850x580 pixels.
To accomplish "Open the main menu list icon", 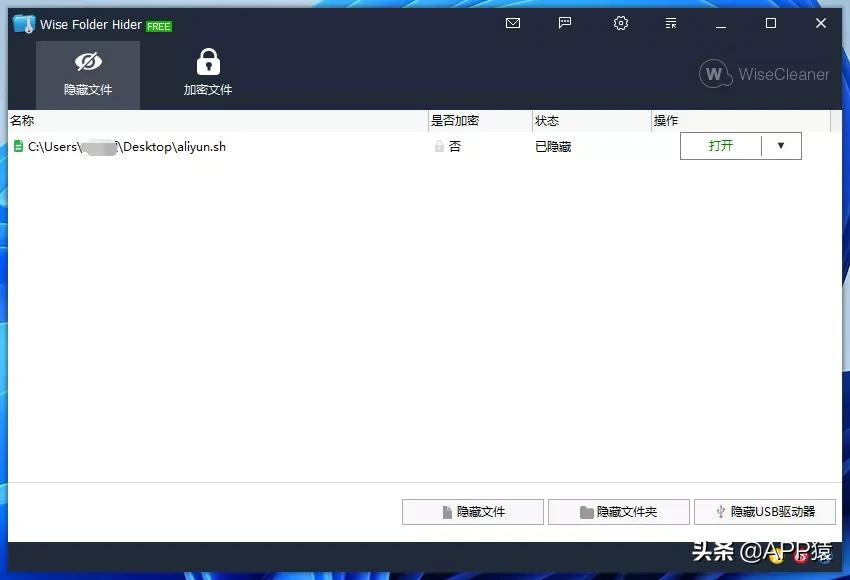I will coord(671,22).
